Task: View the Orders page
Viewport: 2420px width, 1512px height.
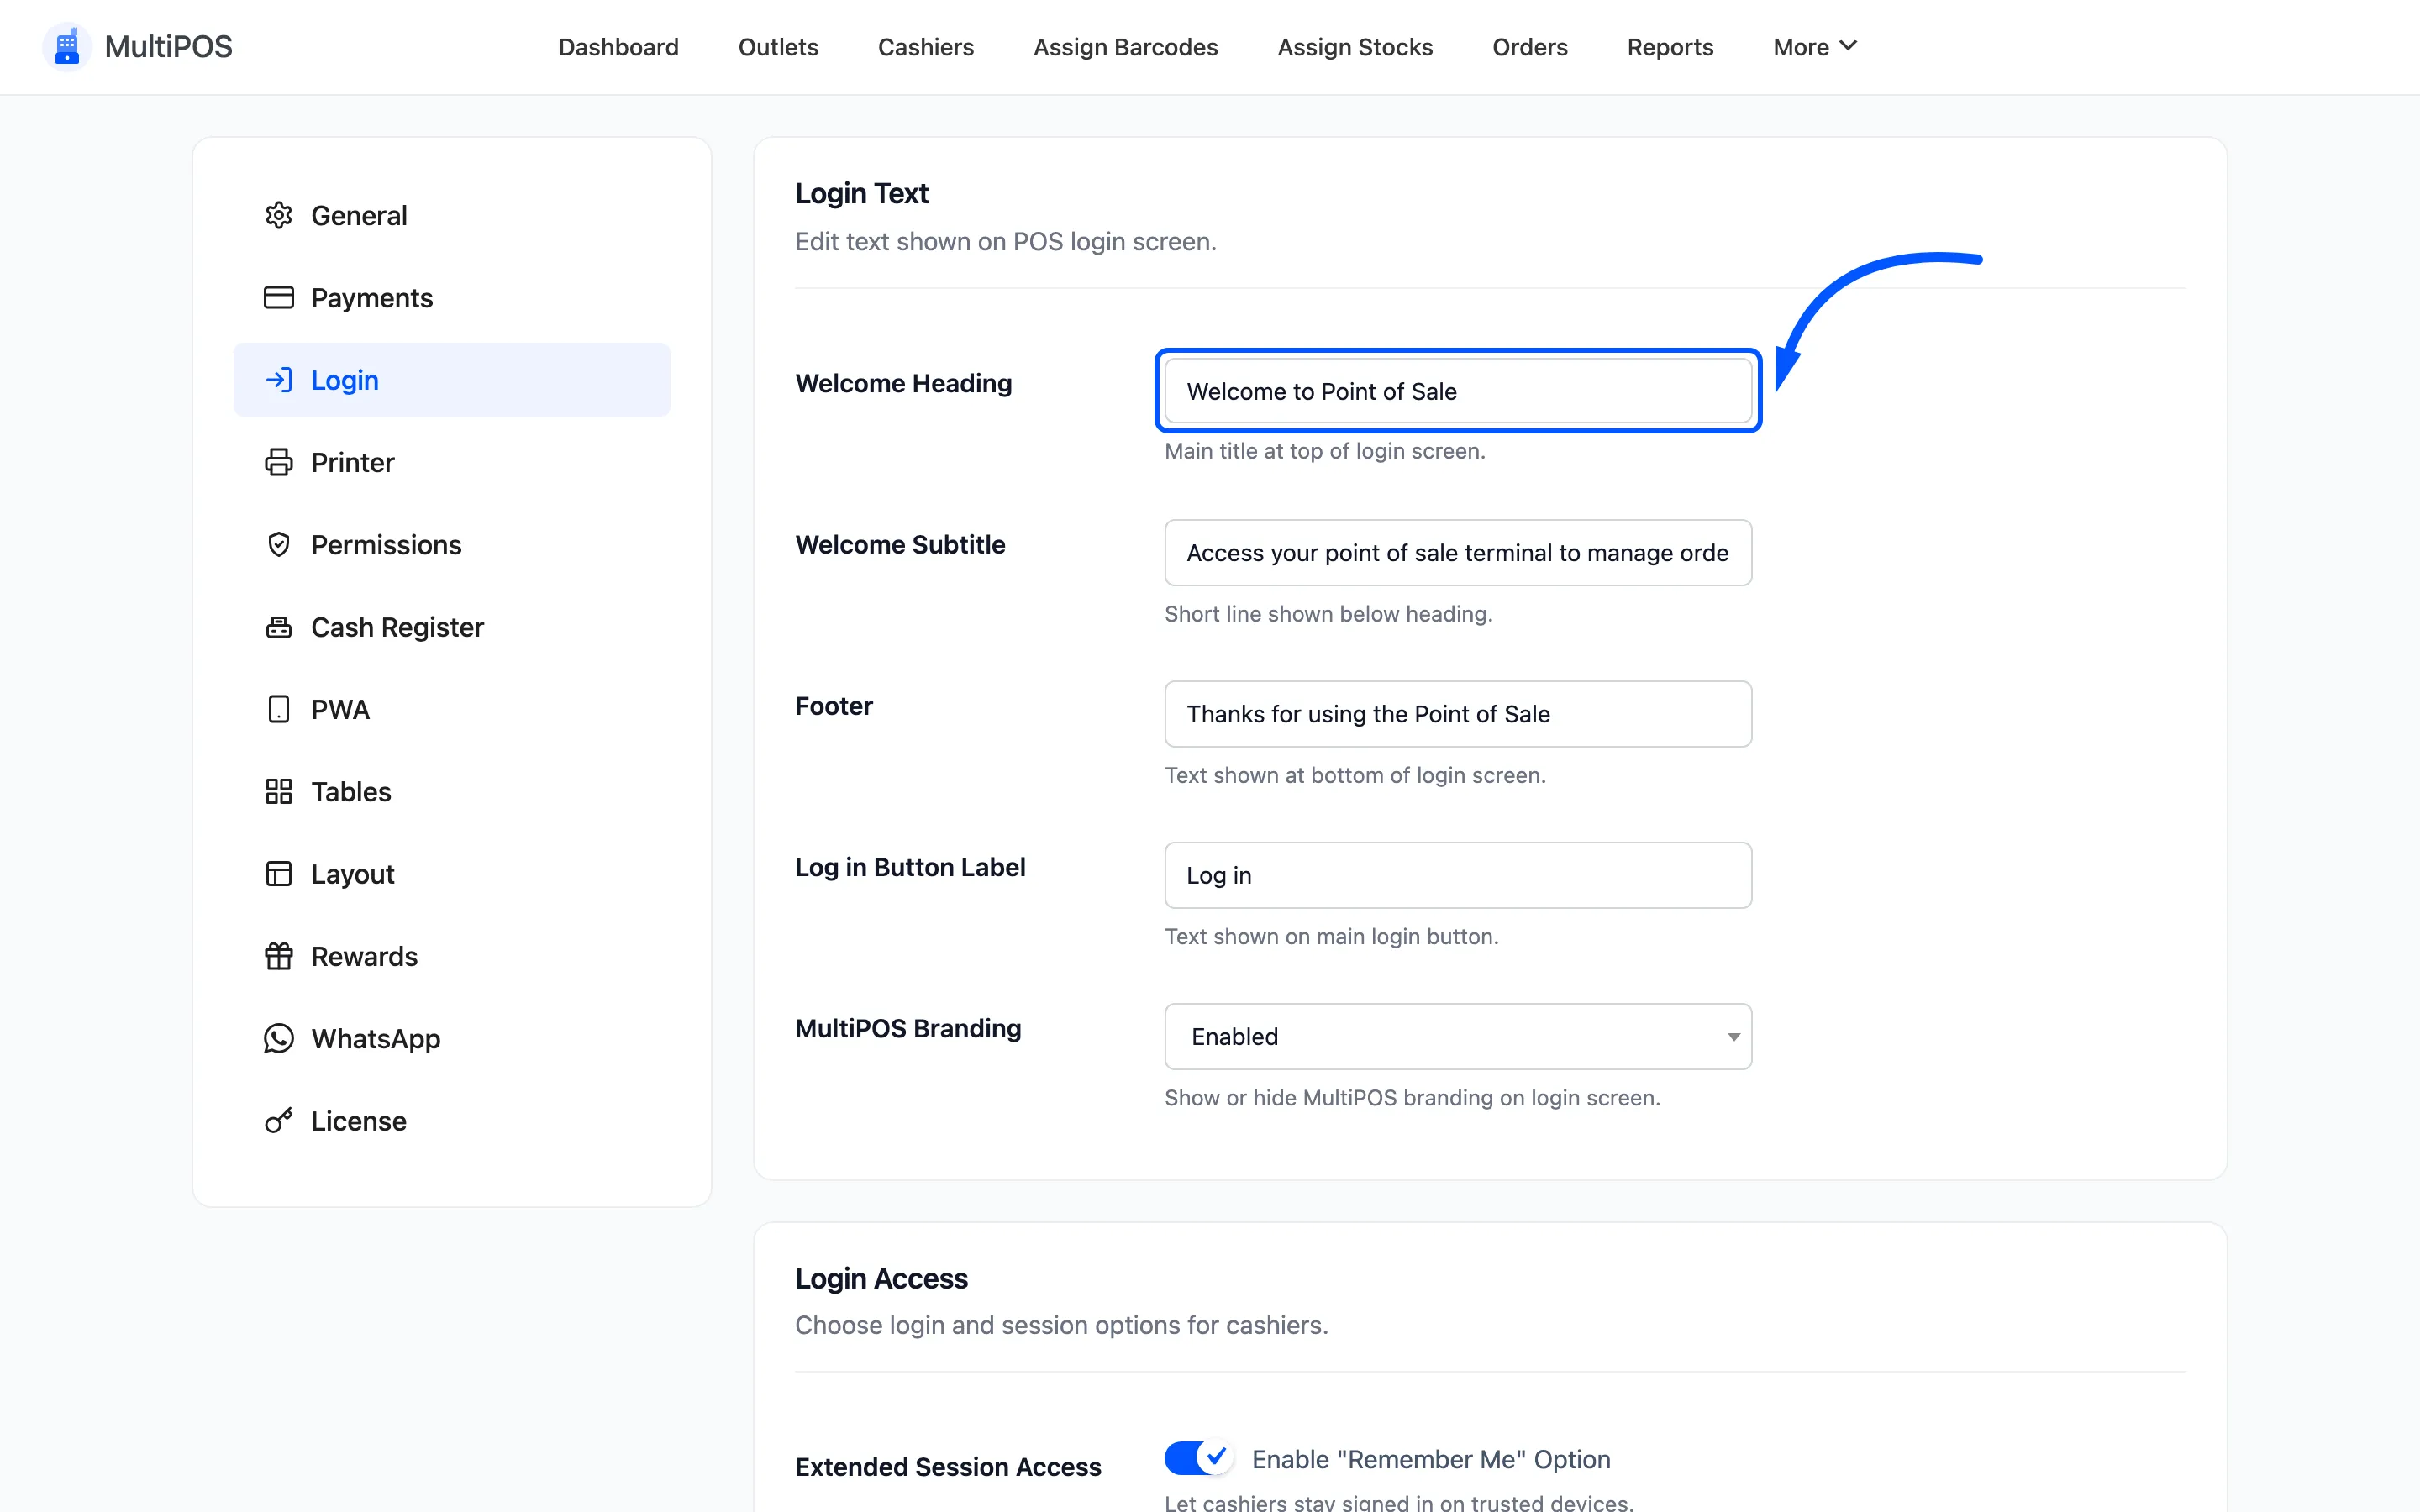Action: 1529,47
